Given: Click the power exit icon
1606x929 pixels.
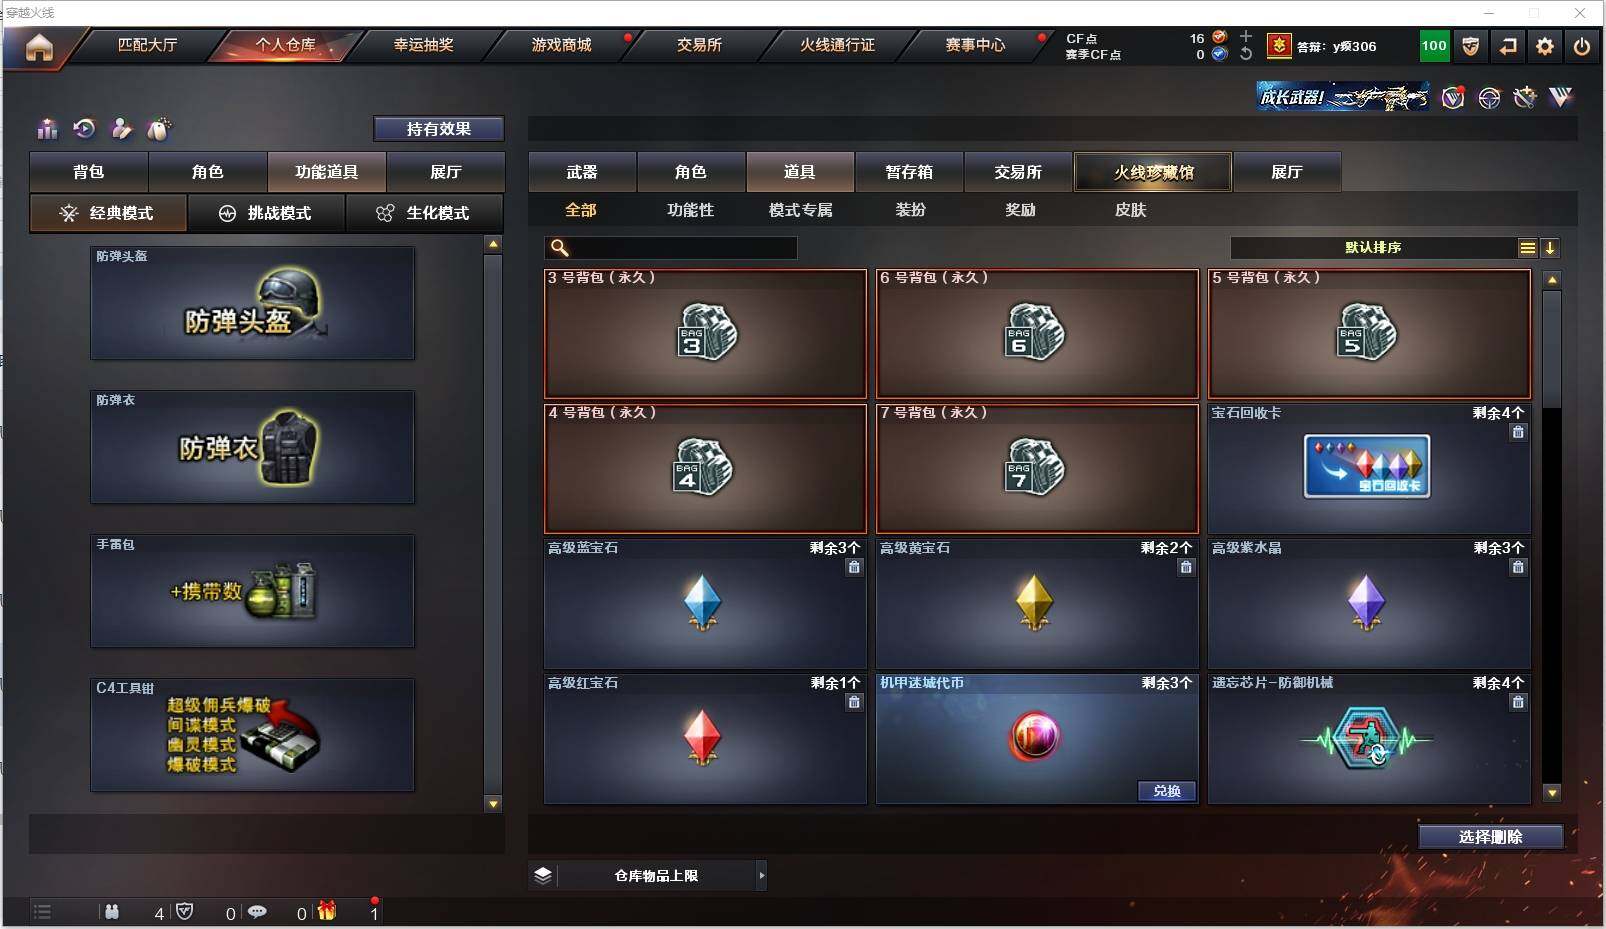Looking at the screenshot, I should pyautogui.click(x=1582, y=46).
